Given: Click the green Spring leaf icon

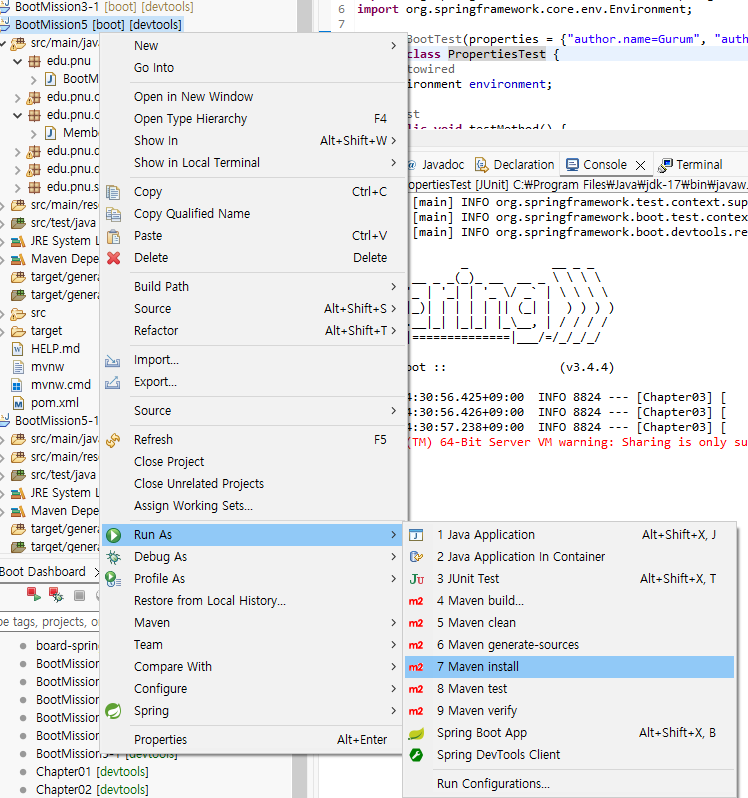Looking at the screenshot, I should 113,711.
